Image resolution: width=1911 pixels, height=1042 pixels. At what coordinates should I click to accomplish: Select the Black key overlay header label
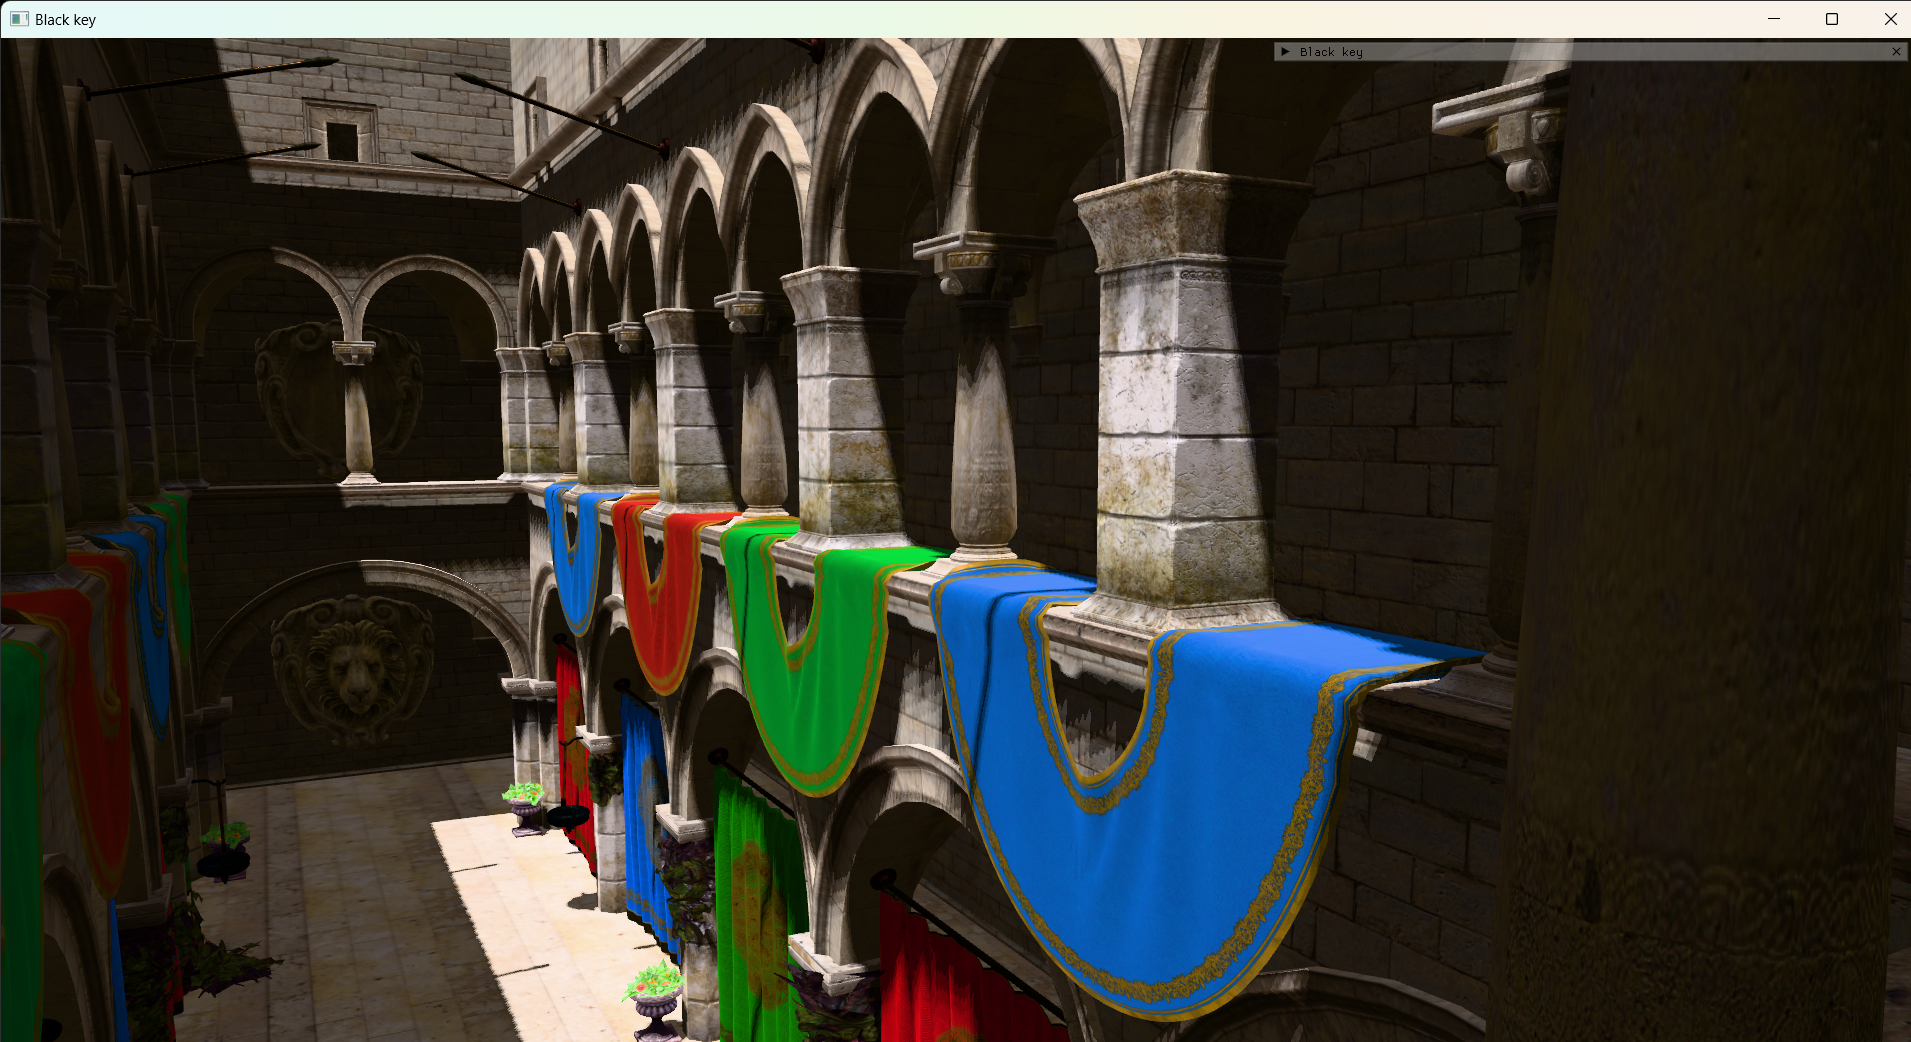tap(1330, 51)
